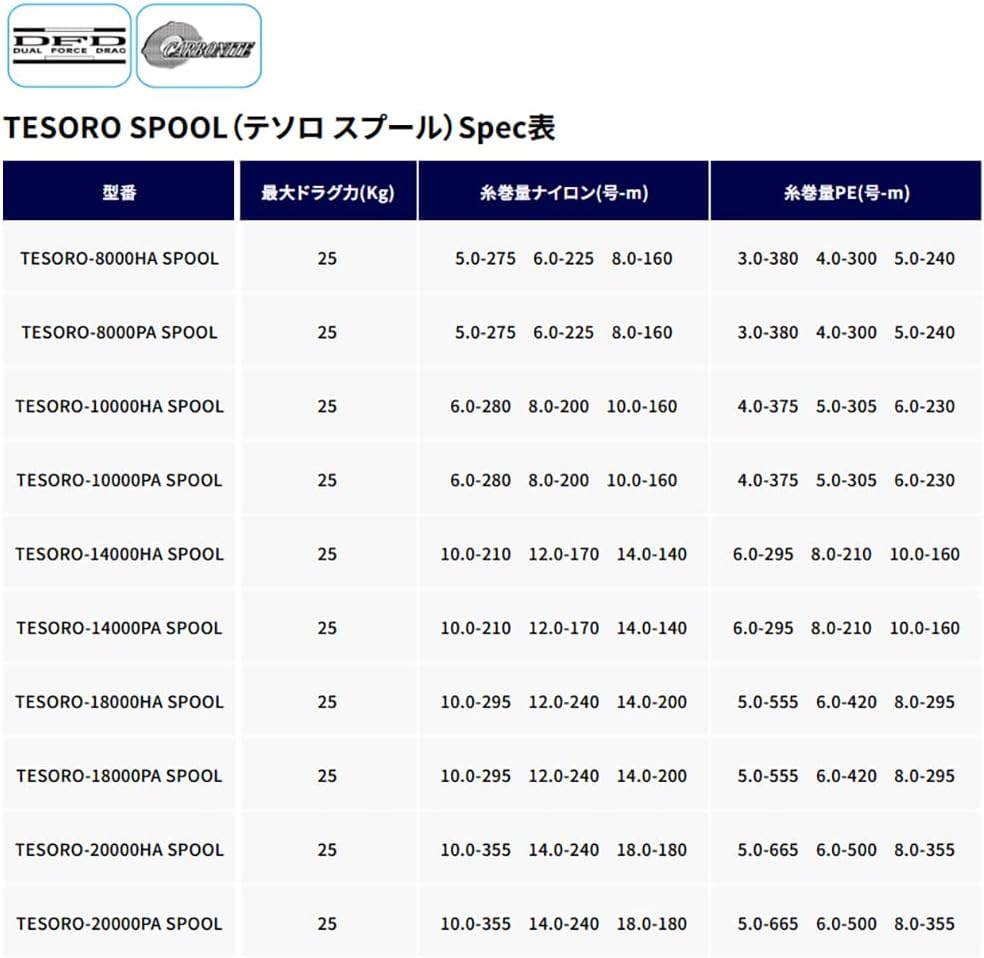Viewport: 984px width, 958px height.
Task: Click the TESORO-18000HA SPOOL model cell
Action: click(119, 702)
